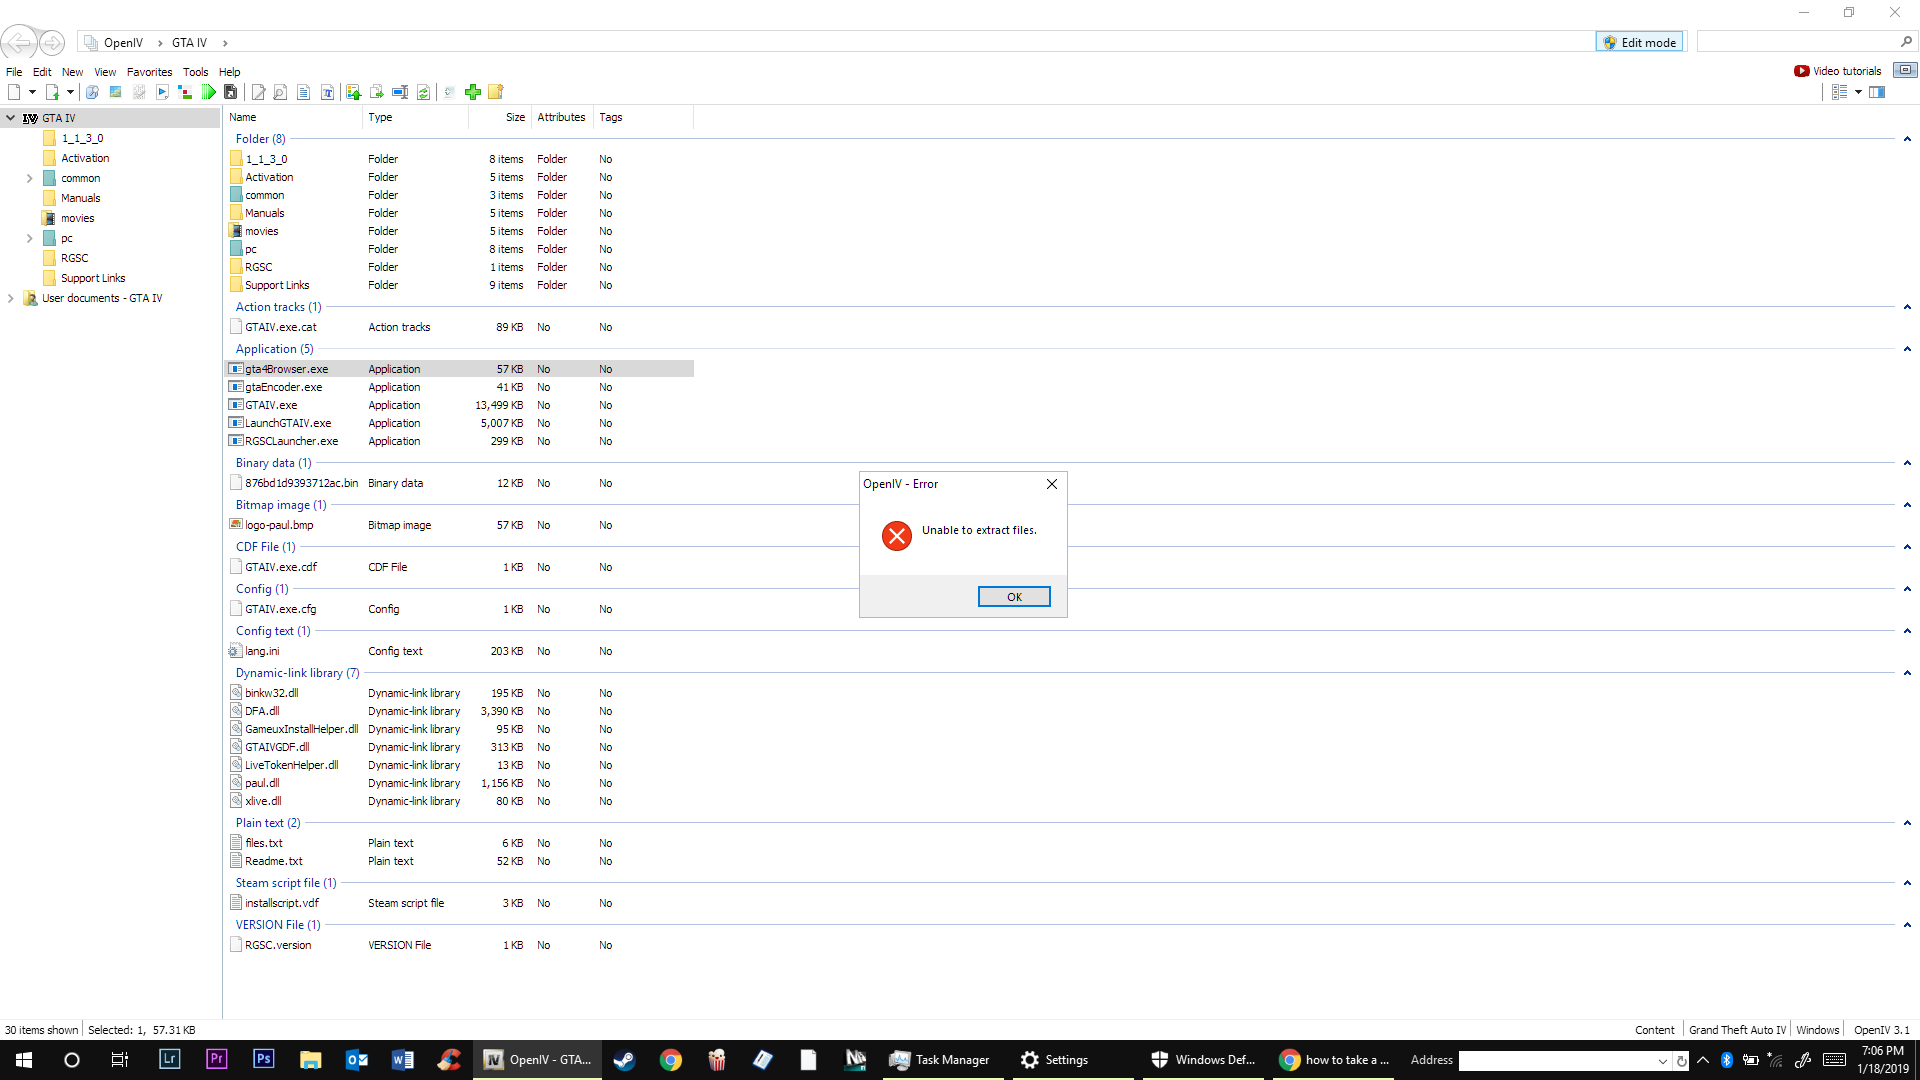The width and height of the screenshot is (1920, 1080).
Task: Click the green play arrow toolbar icon
Action: [x=208, y=92]
